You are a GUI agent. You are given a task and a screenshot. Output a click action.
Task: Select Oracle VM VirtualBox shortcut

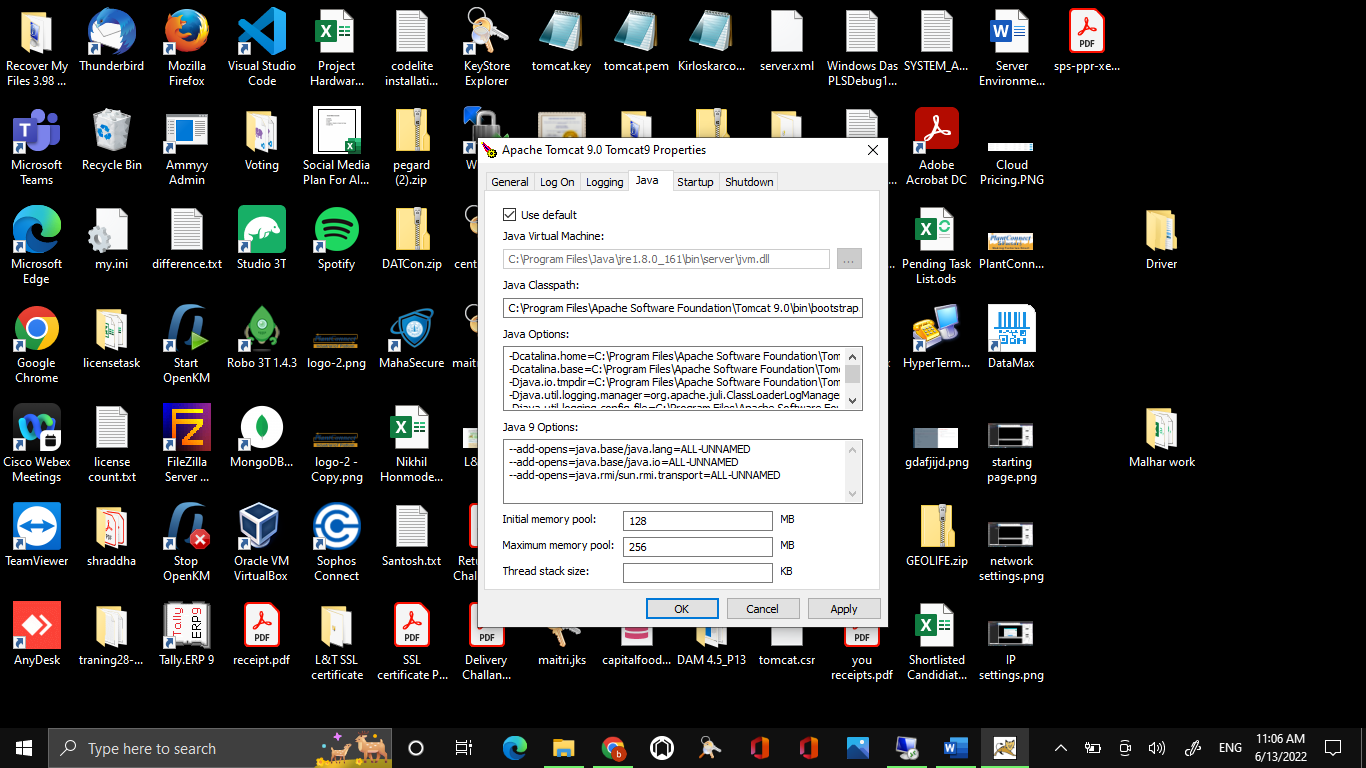260,542
